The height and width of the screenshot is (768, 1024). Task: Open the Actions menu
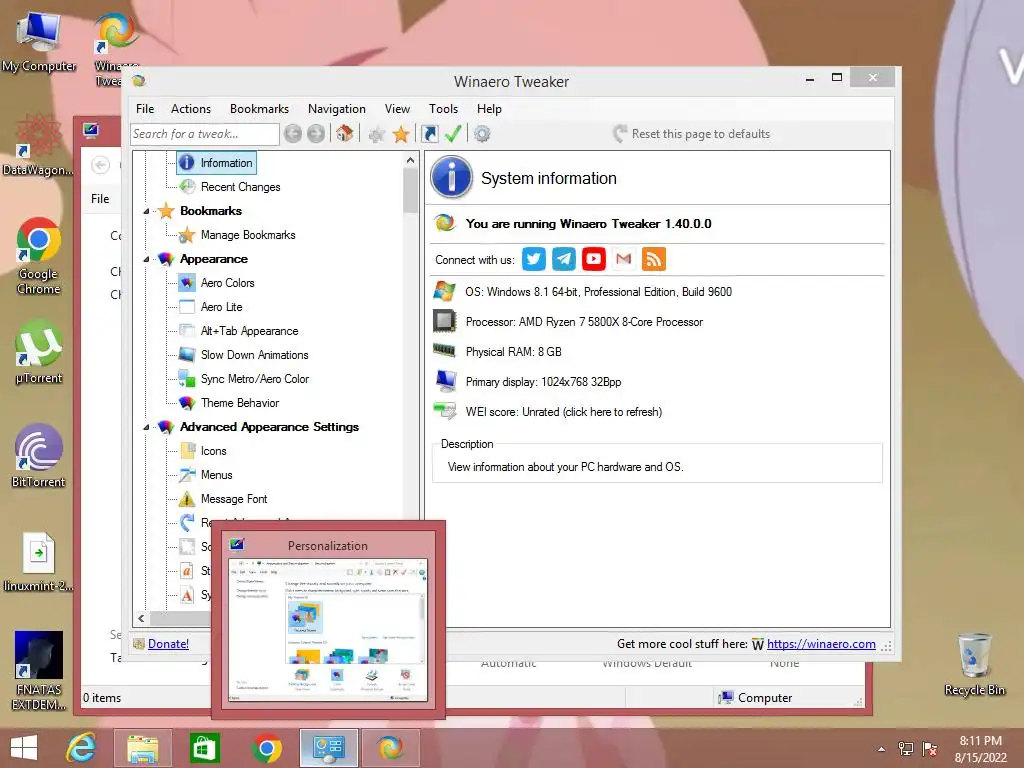(x=191, y=109)
